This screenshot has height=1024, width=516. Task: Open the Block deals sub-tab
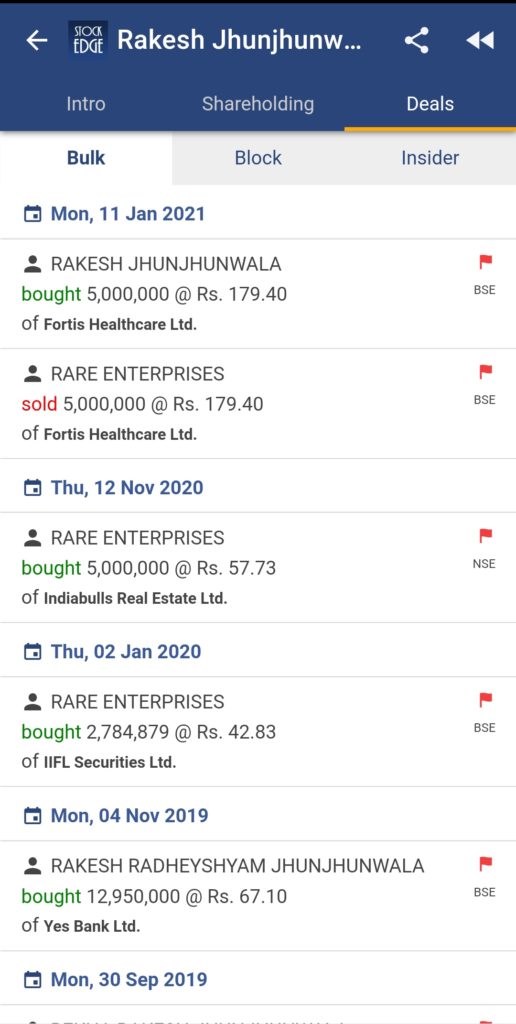point(258,158)
